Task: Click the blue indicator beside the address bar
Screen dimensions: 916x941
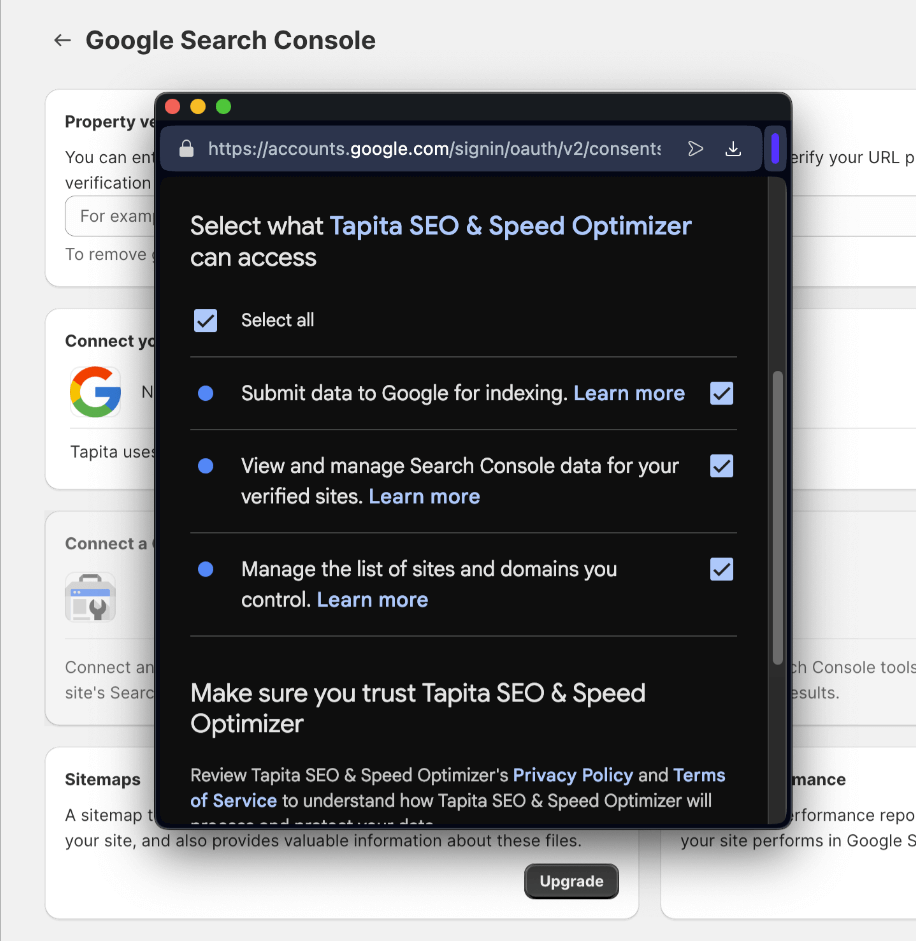Action: pyautogui.click(x=776, y=148)
